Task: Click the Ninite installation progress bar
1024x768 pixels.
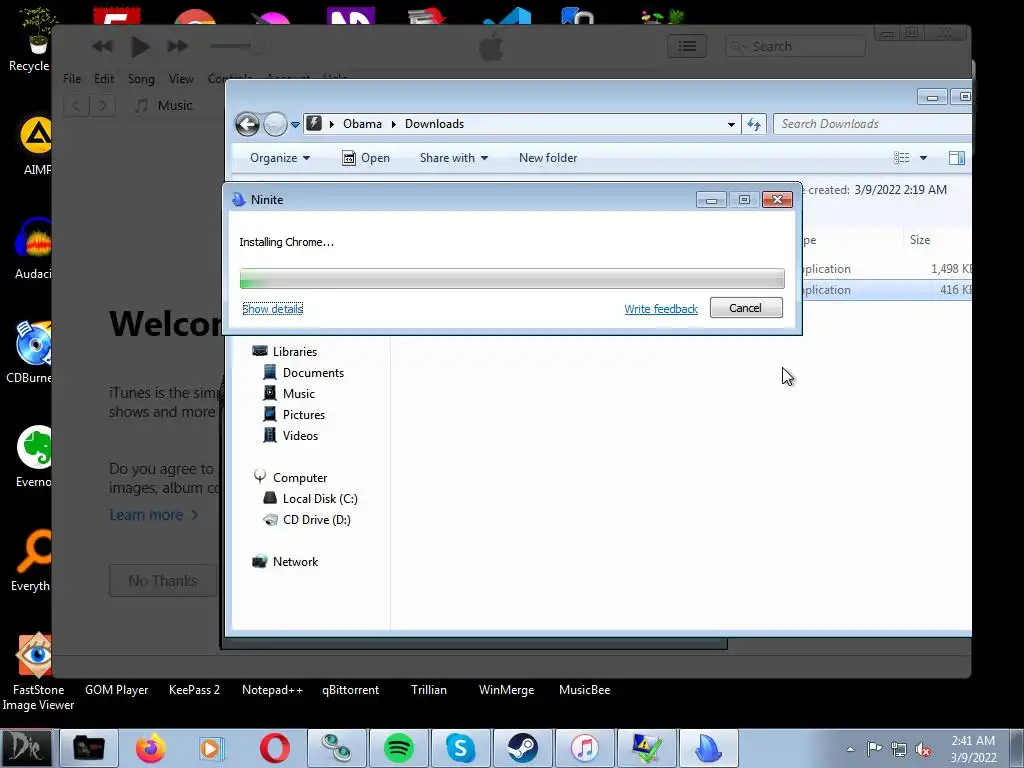Action: pyautogui.click(x=512, y=278)
